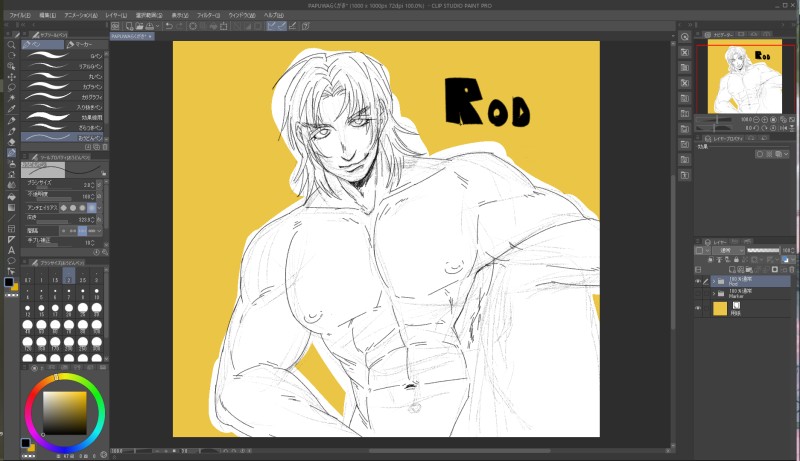This screenshot has width=800, height=461.
Task: Expand the Rod layer folder
Action: pyautogui.click(x=713, y=281)
